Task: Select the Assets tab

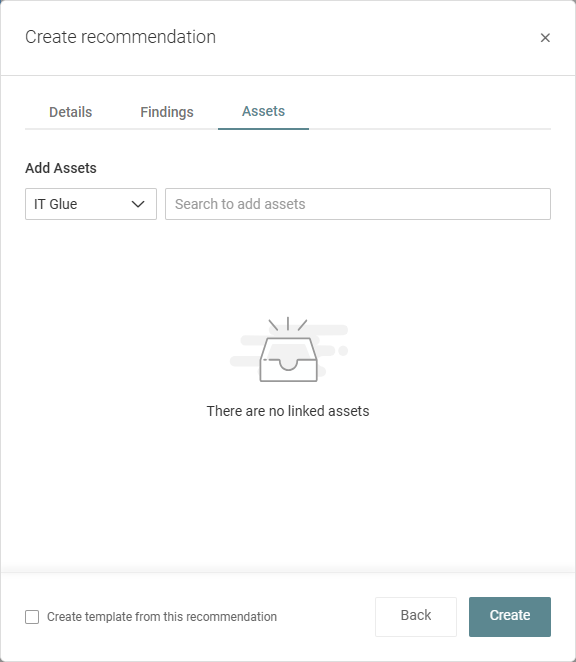Action: click(x=264, y=111)
